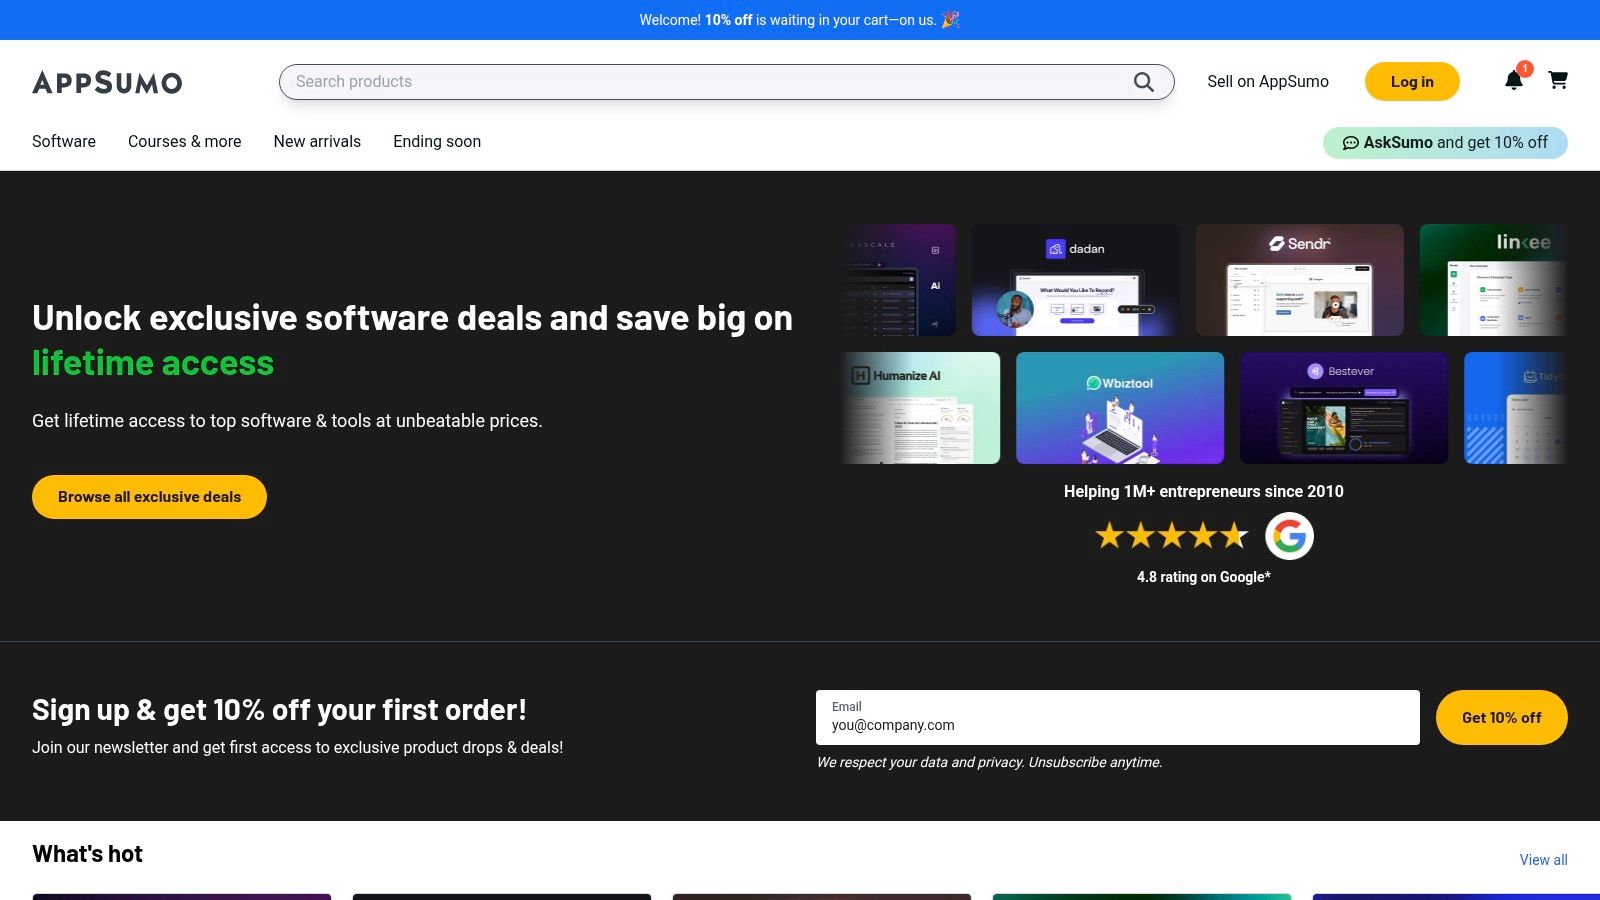Viewport: 1600px width, 900px height.
Task: Click 'Helping 1M+ entrepreneurs since 2010' text
Action: tap(1204, 491)
